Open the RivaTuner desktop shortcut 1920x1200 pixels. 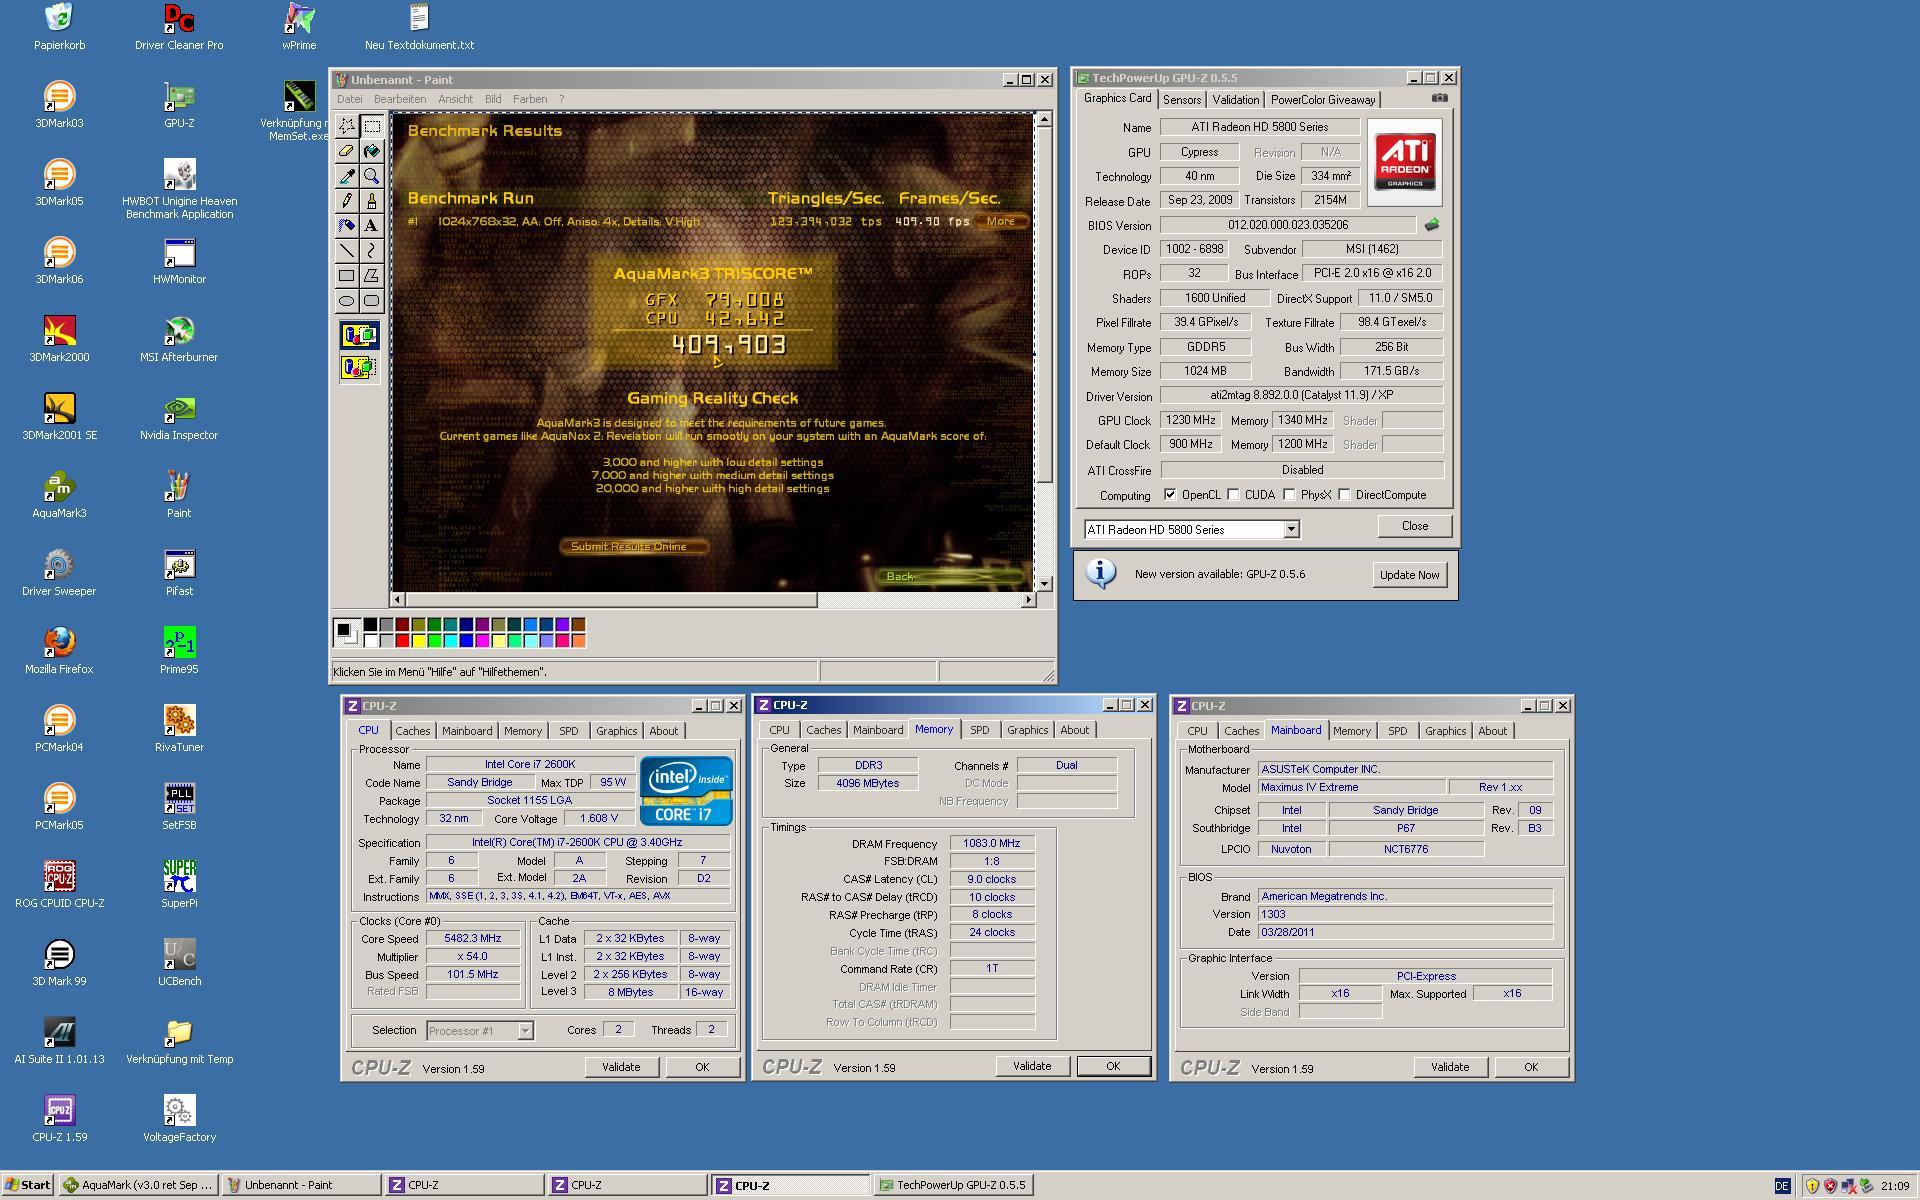179,729
